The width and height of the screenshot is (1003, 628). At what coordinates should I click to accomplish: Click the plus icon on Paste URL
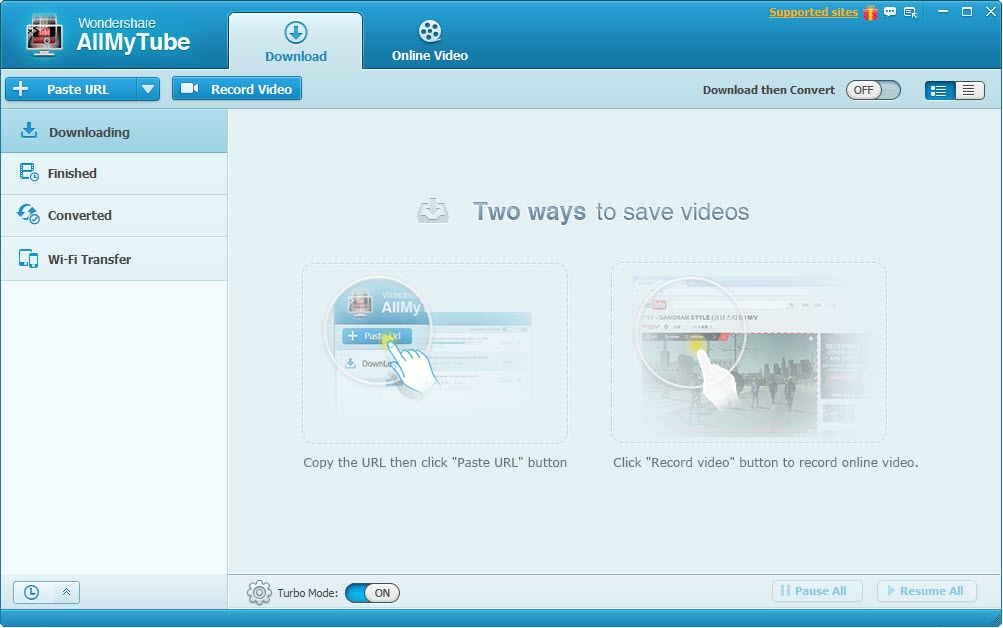click(x=20, y=88)
